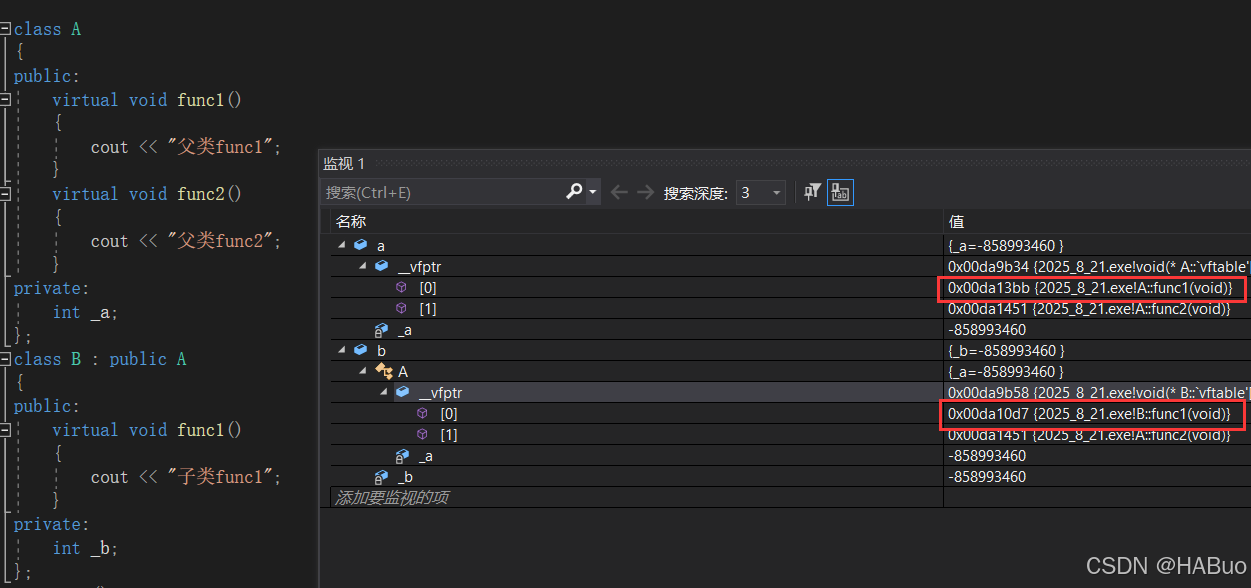Click purple field icon of [0] under b

pos(422,414)
